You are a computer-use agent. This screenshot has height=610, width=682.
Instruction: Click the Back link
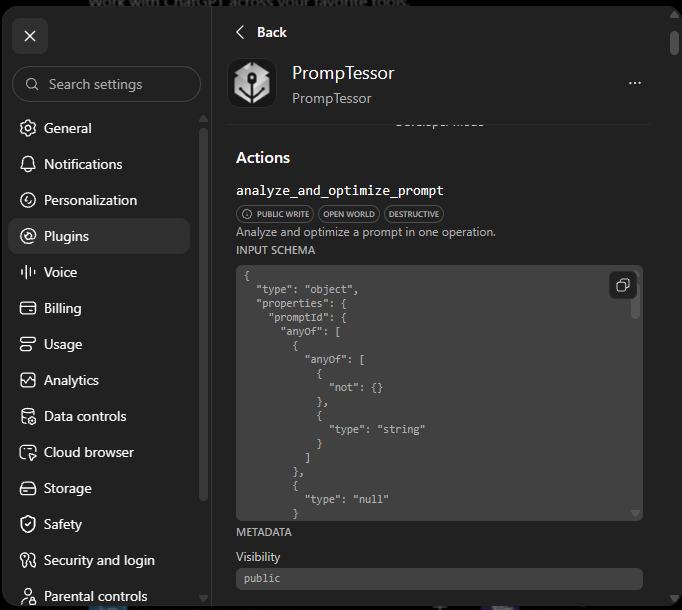point(272,32)
